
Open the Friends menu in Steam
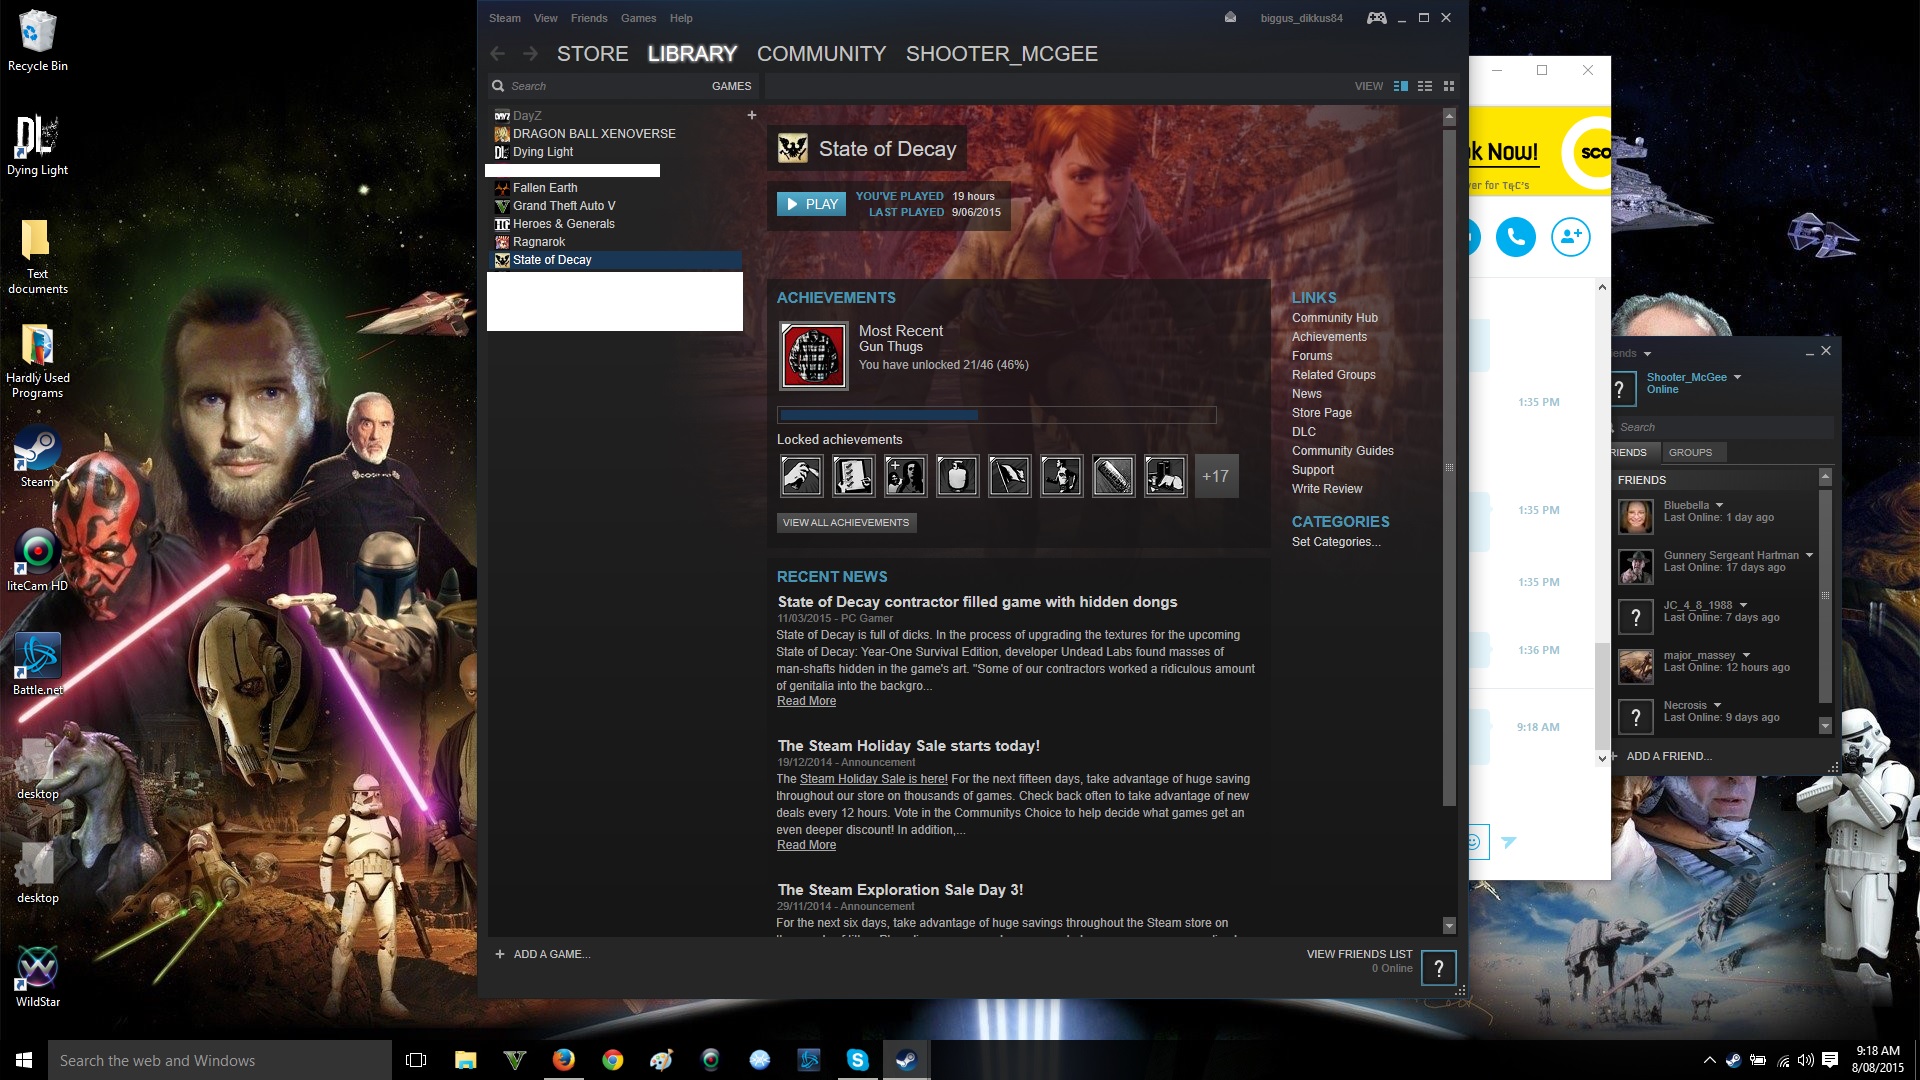tap(589, 18)
